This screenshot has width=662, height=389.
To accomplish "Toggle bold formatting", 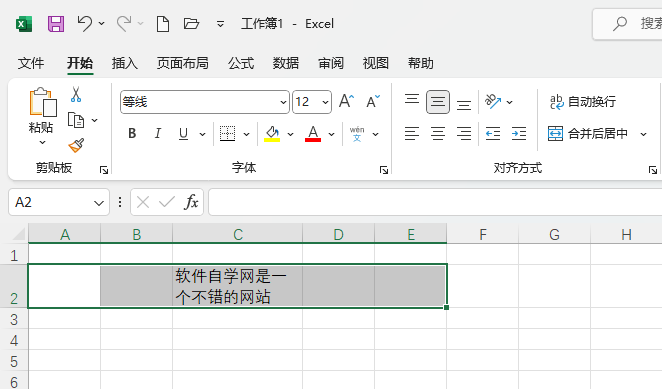I will (x=132, y=134).
